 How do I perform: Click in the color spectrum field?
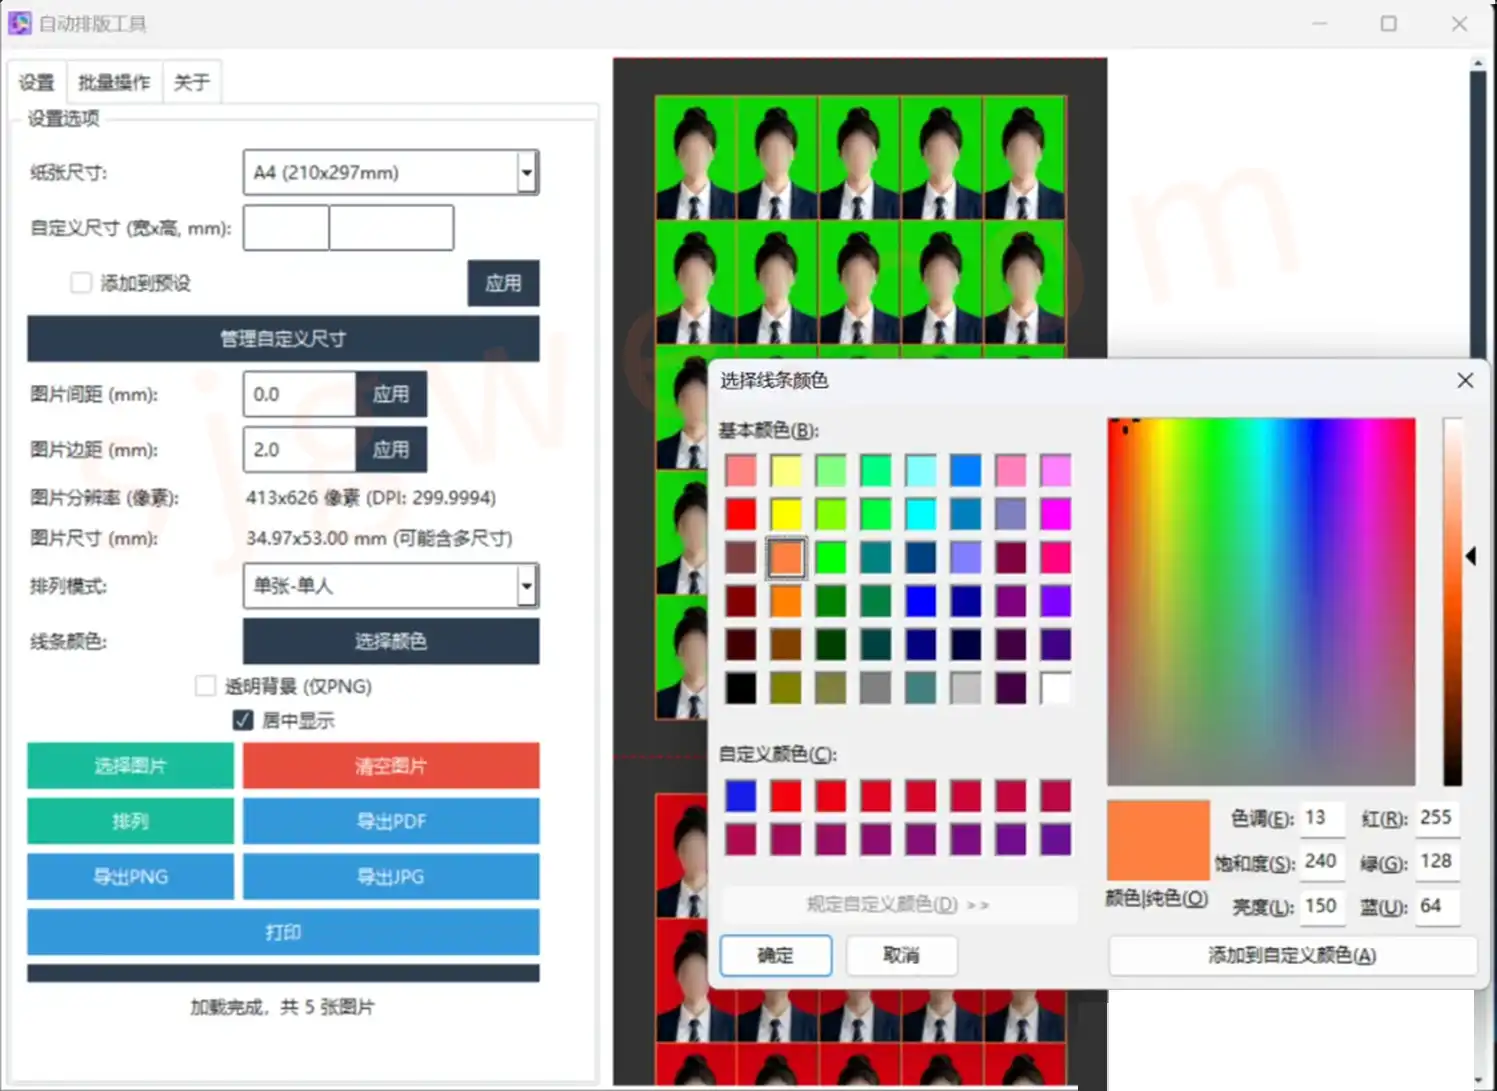tap(1261, 601)
